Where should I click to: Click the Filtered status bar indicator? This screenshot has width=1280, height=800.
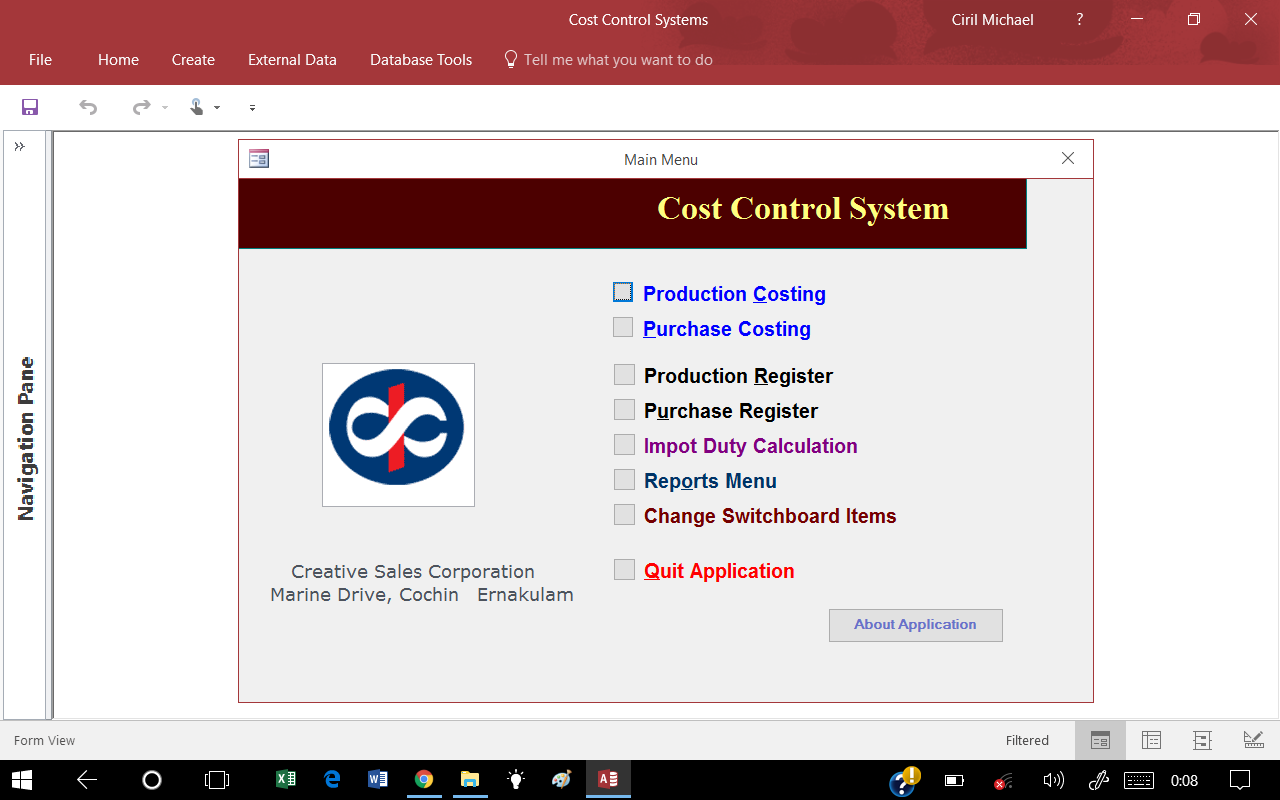[x=1027, y=741]
